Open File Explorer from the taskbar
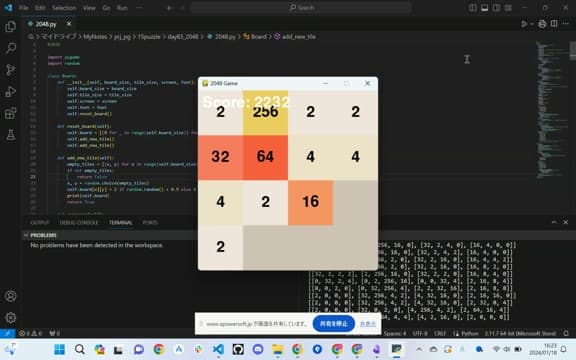 point(278,349)
